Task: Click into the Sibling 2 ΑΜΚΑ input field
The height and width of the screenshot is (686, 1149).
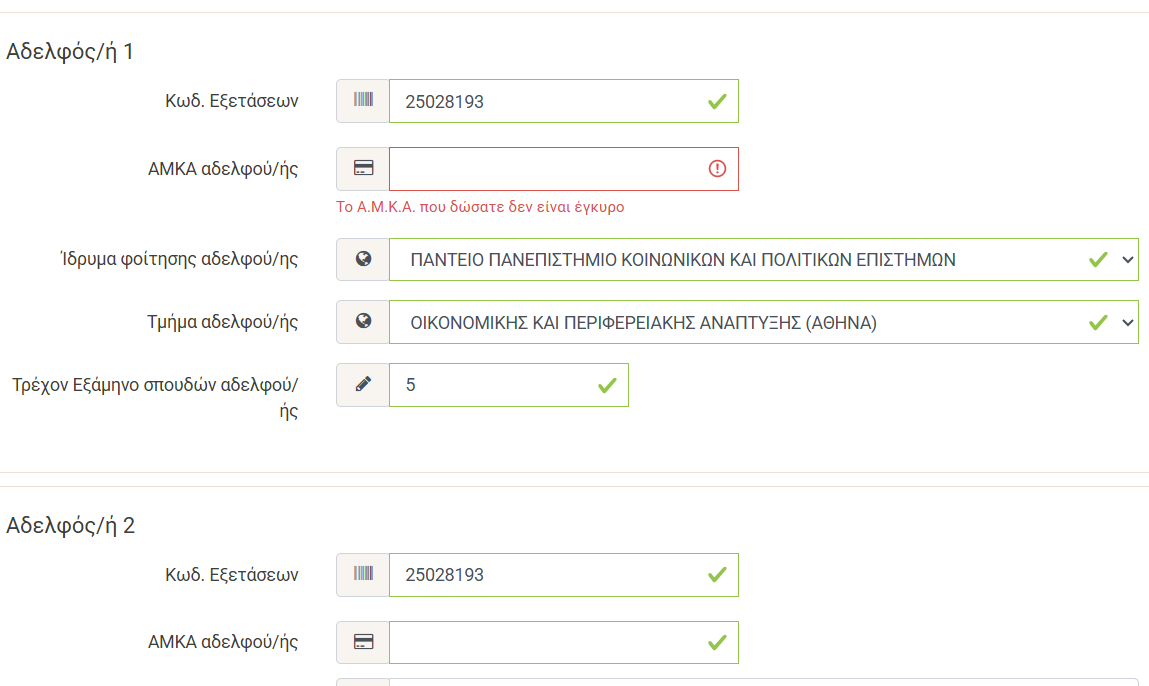Action: [x=540, y=642]
